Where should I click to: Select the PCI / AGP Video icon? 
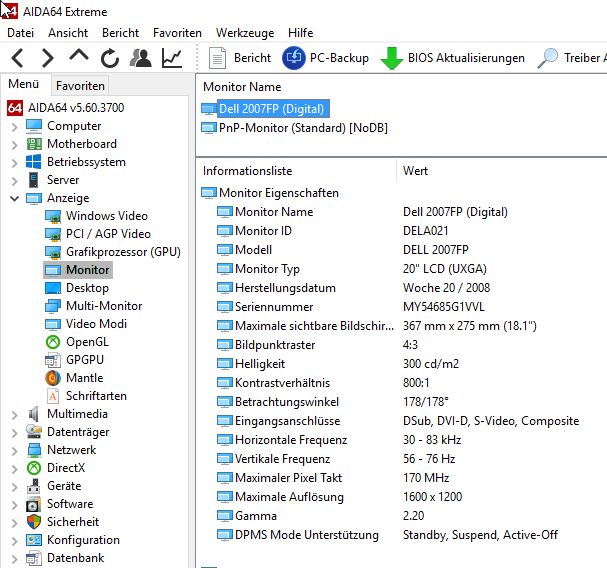coord(53,235)
